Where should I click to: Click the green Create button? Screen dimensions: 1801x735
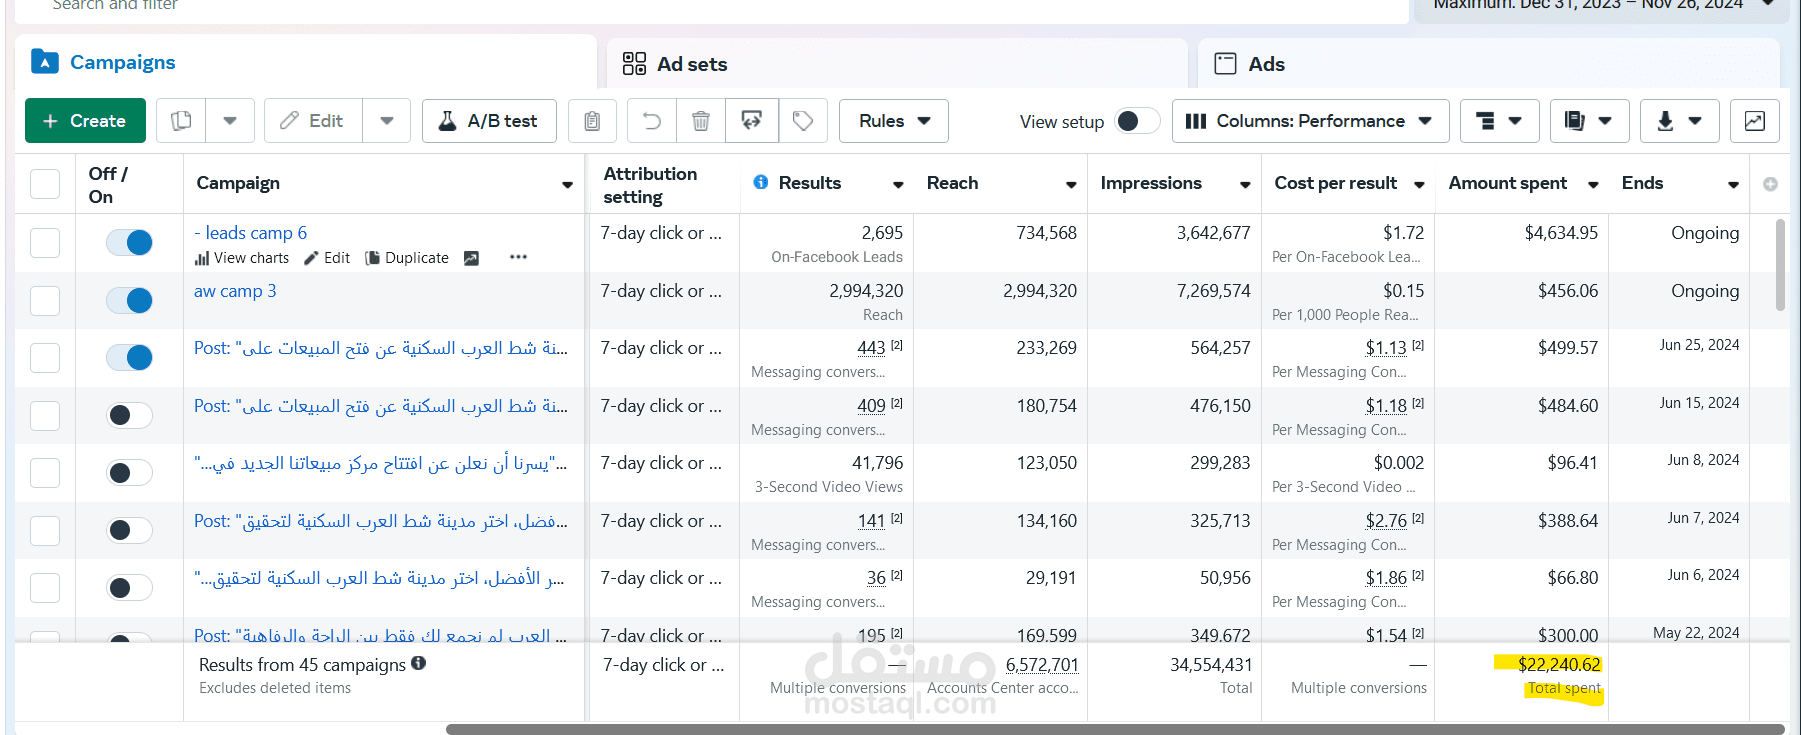point(85,121)
